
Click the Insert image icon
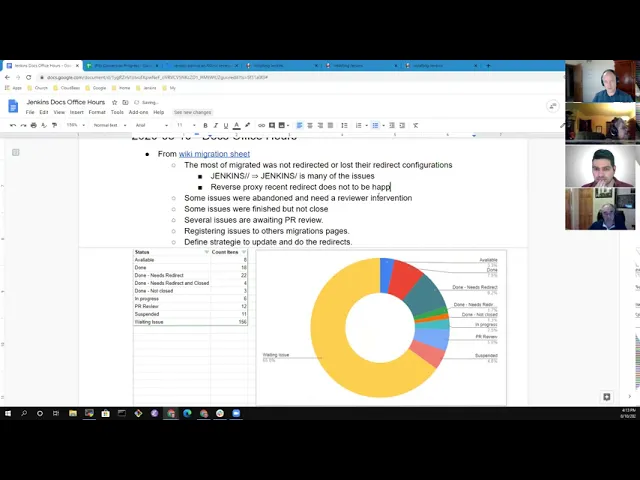(x=282, y=125)
